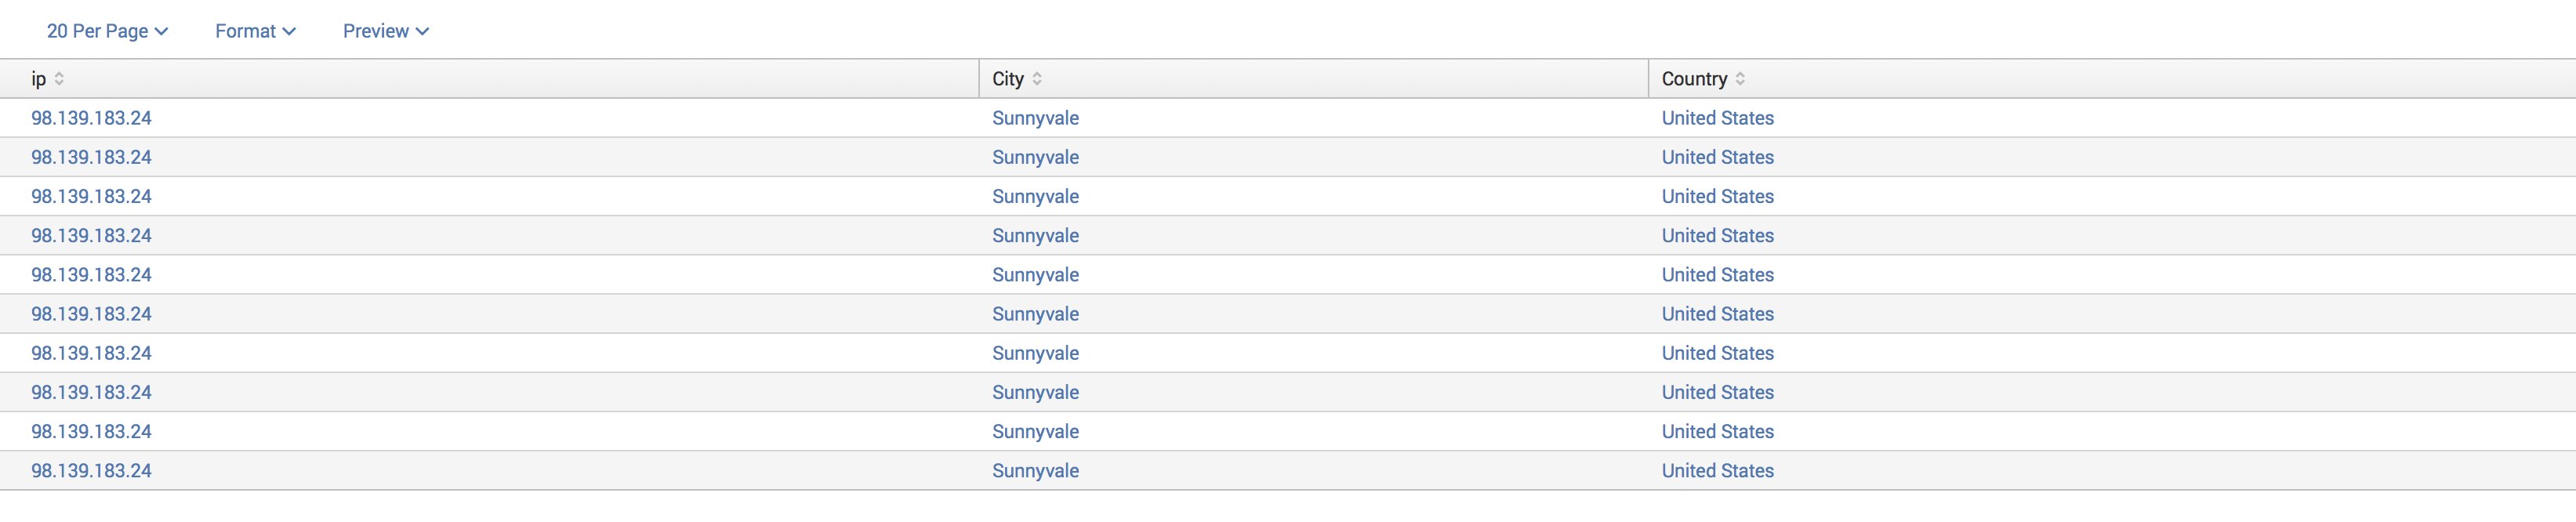Sort the table by the ip column label
This screenshot has height=522, width=2576.
pos(38,79)
